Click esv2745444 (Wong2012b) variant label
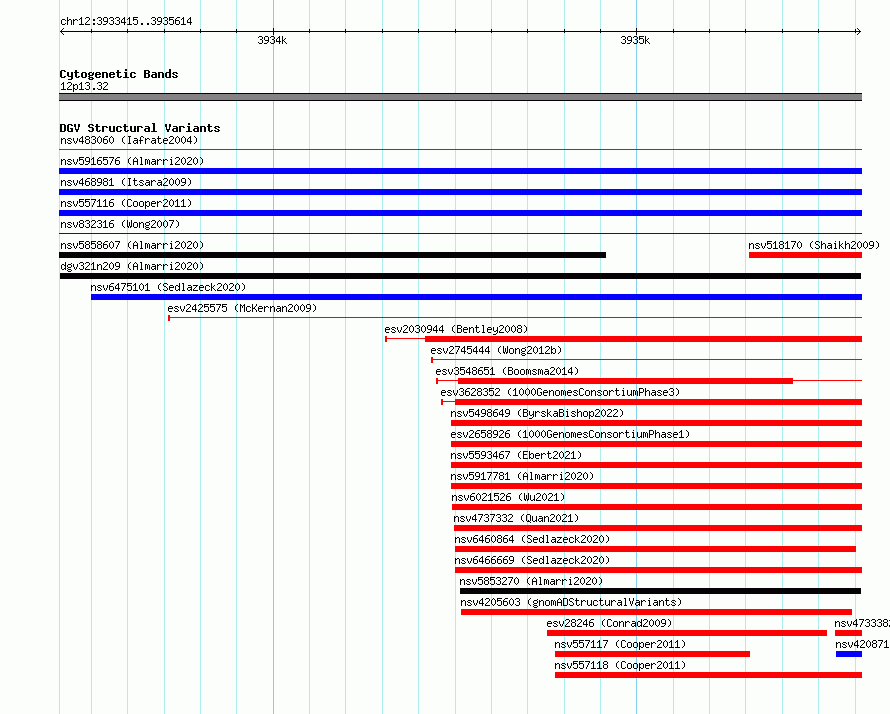Viewport: 890px width, 714px height. click(496, 350)
